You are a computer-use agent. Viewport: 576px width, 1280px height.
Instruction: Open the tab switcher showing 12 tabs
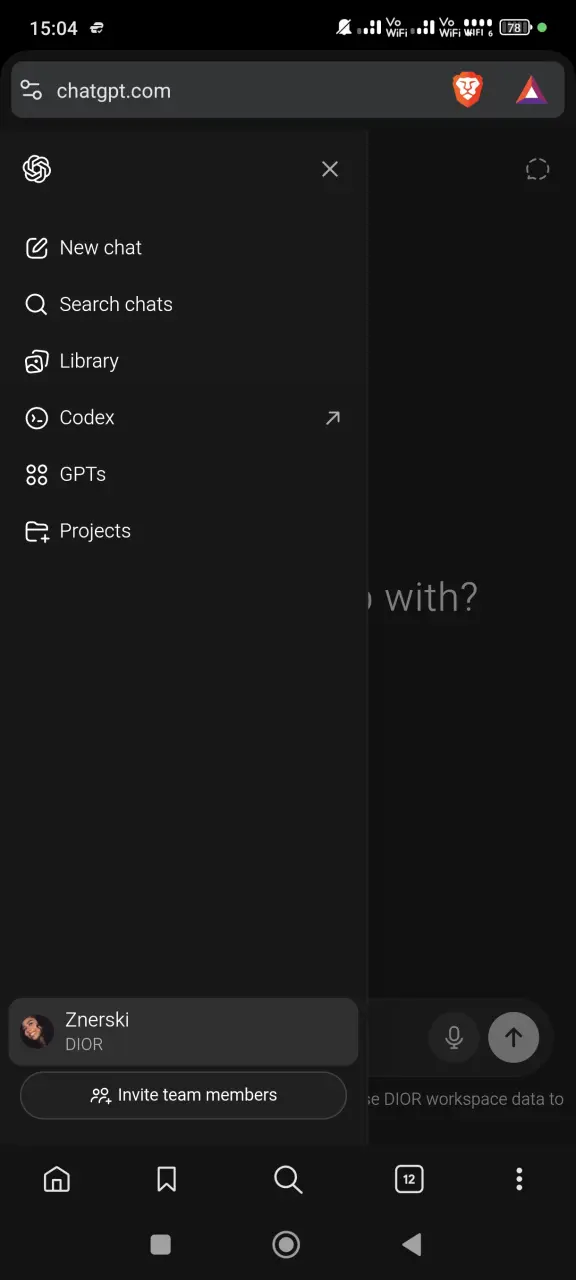(409, 1179)
